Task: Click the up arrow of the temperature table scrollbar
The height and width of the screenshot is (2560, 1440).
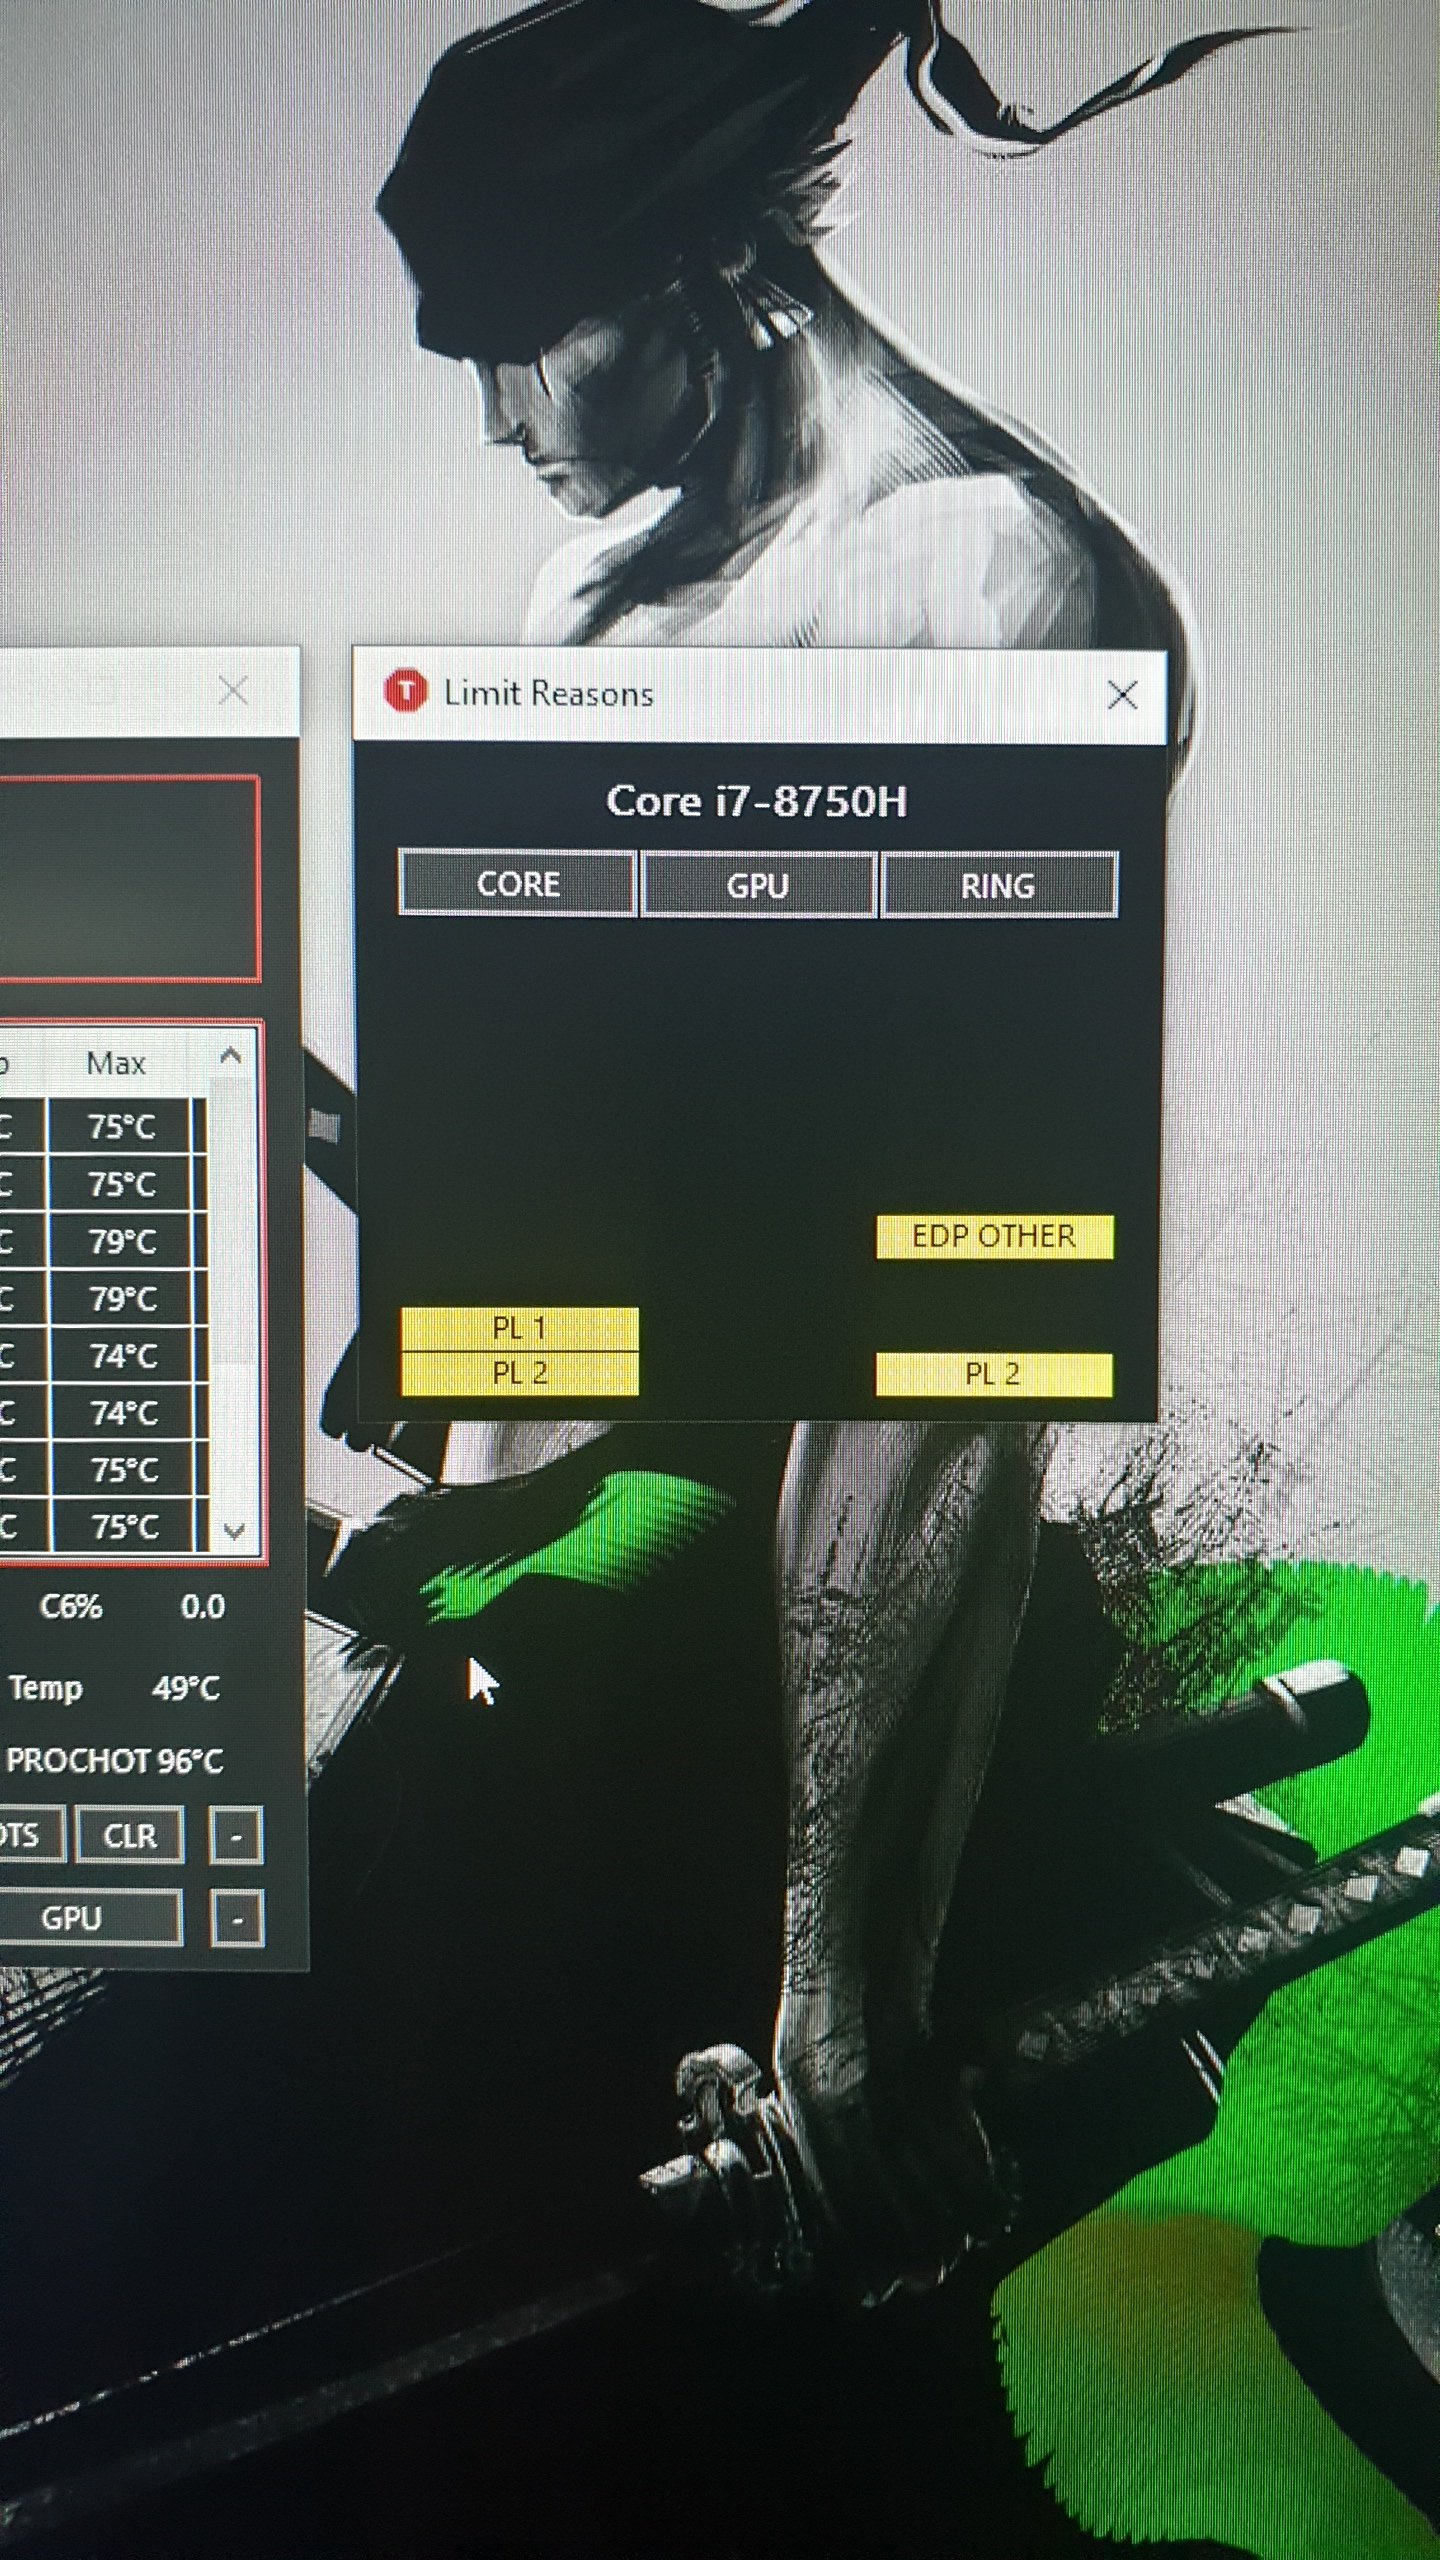Action: (x=231, y=1056)
